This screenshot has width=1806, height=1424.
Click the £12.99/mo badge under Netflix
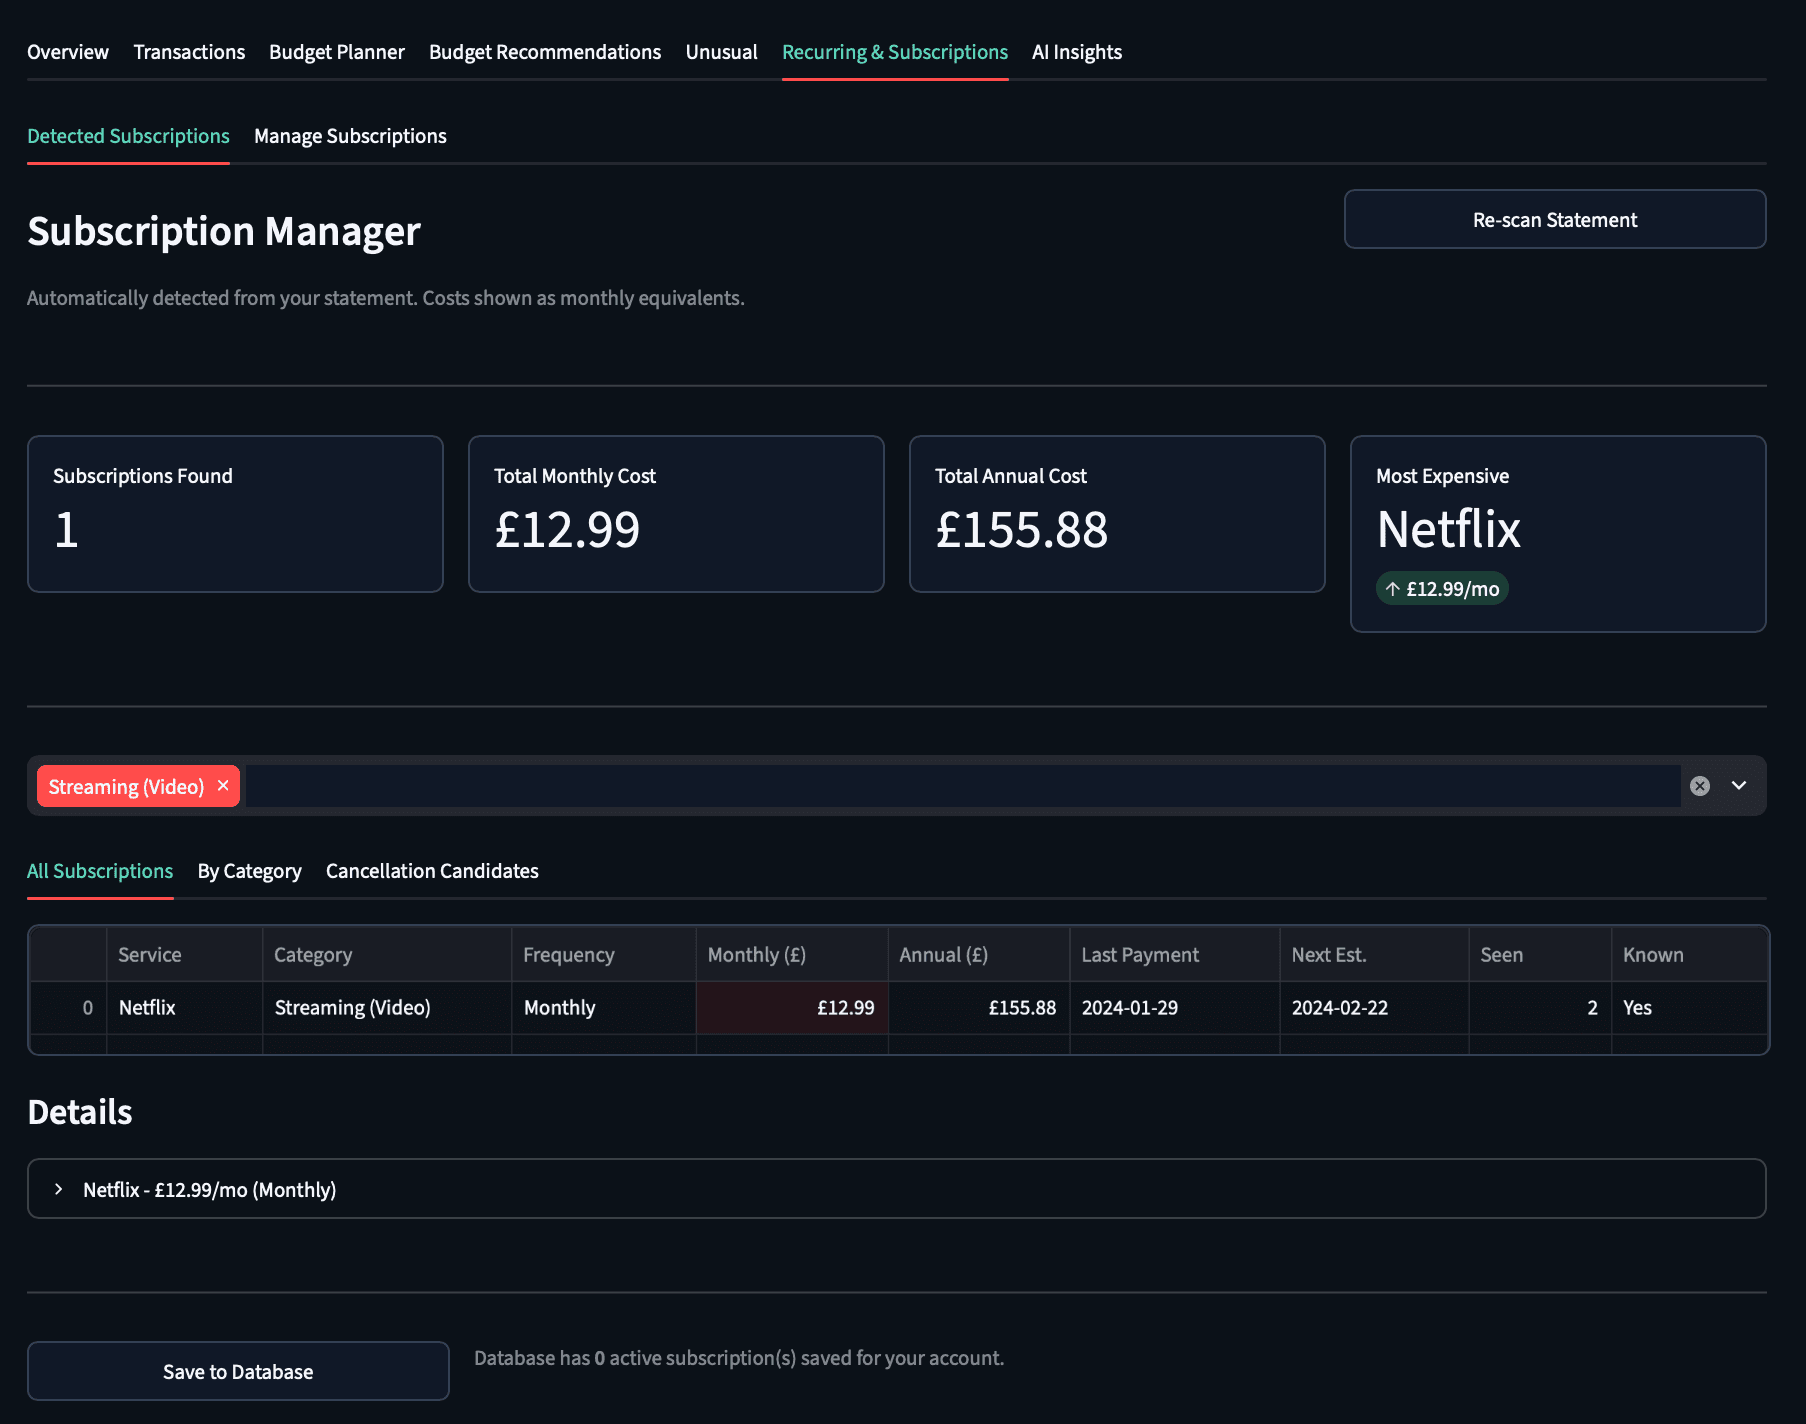click(x=1442, y=589)
